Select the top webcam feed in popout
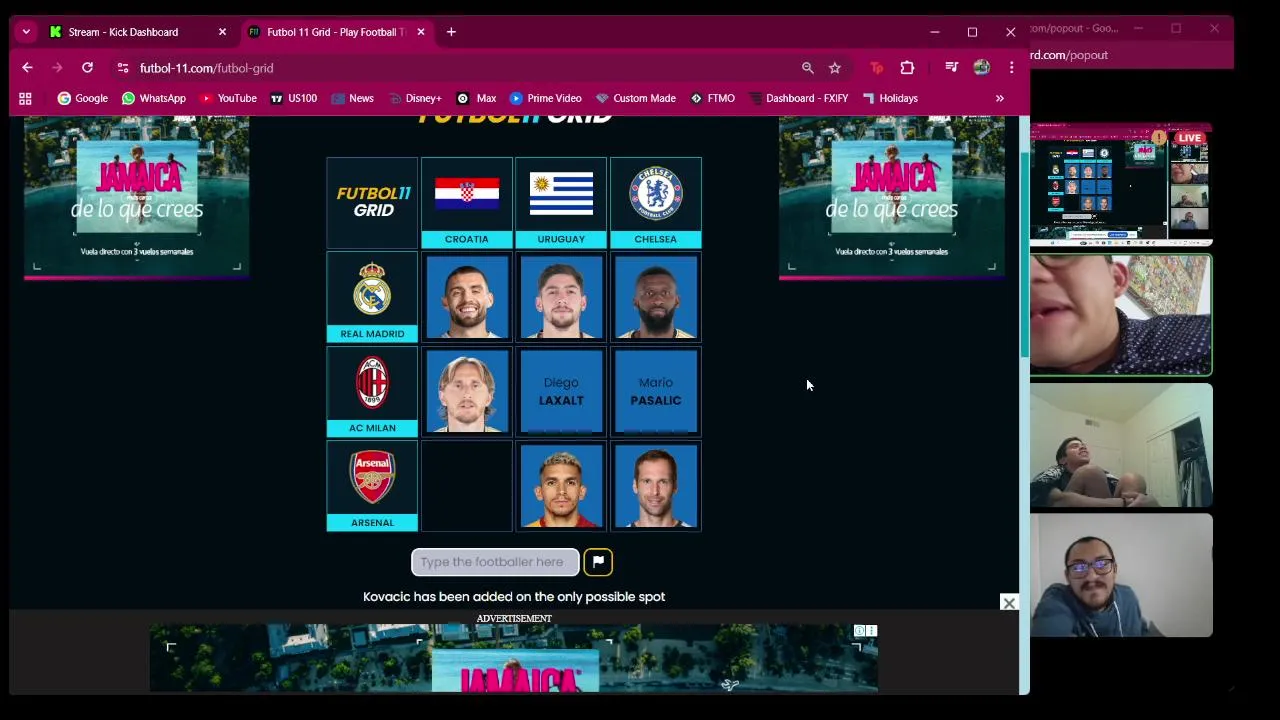This screenshot has width=1280, height=720. pyautogui.click(x=1121, y=315)
